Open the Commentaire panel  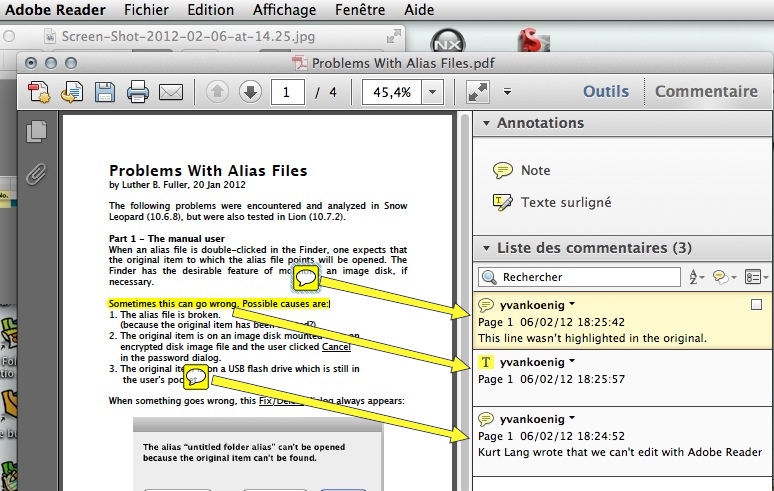click(706, 91)
